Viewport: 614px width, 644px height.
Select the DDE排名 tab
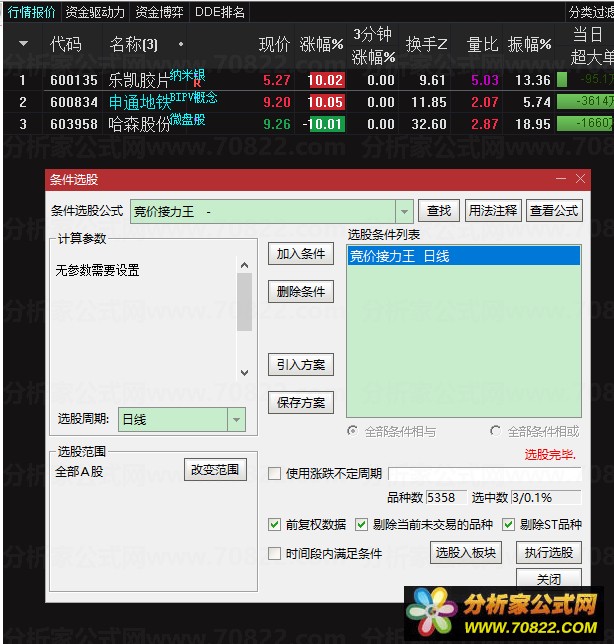coord(220,12)
